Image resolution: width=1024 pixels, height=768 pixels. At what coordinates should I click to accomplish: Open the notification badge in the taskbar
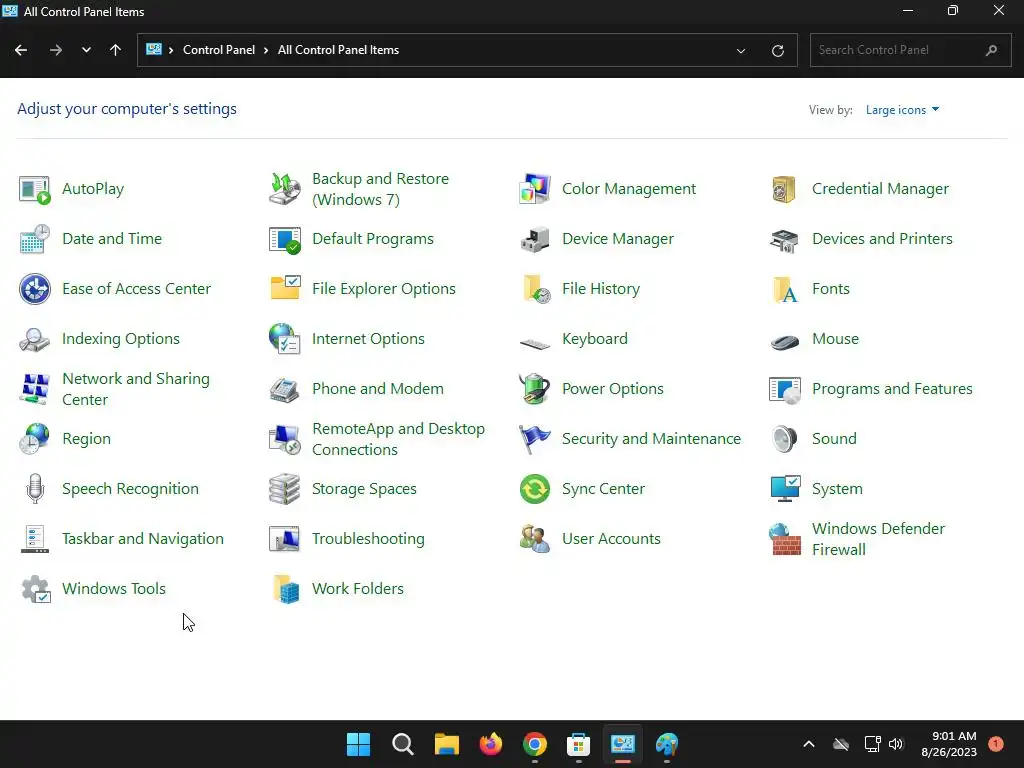point(996,744)
